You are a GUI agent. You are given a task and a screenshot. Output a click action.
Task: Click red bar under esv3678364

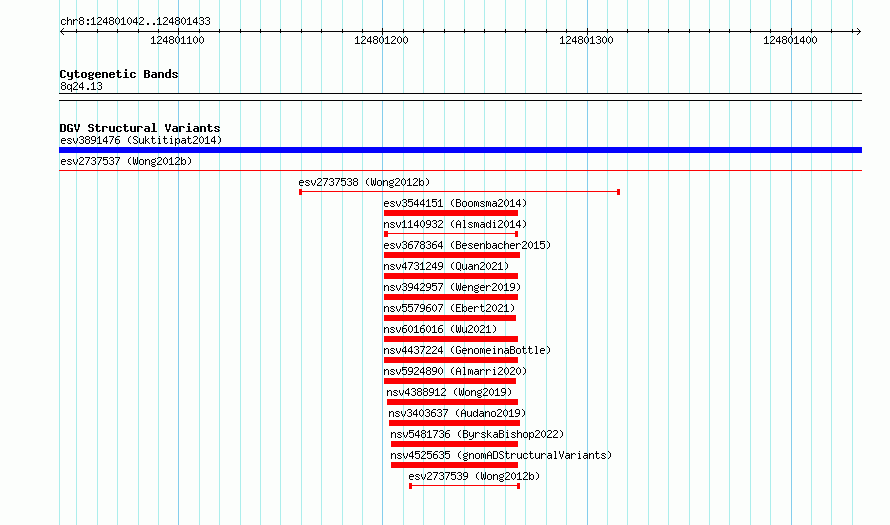(452, 255)
